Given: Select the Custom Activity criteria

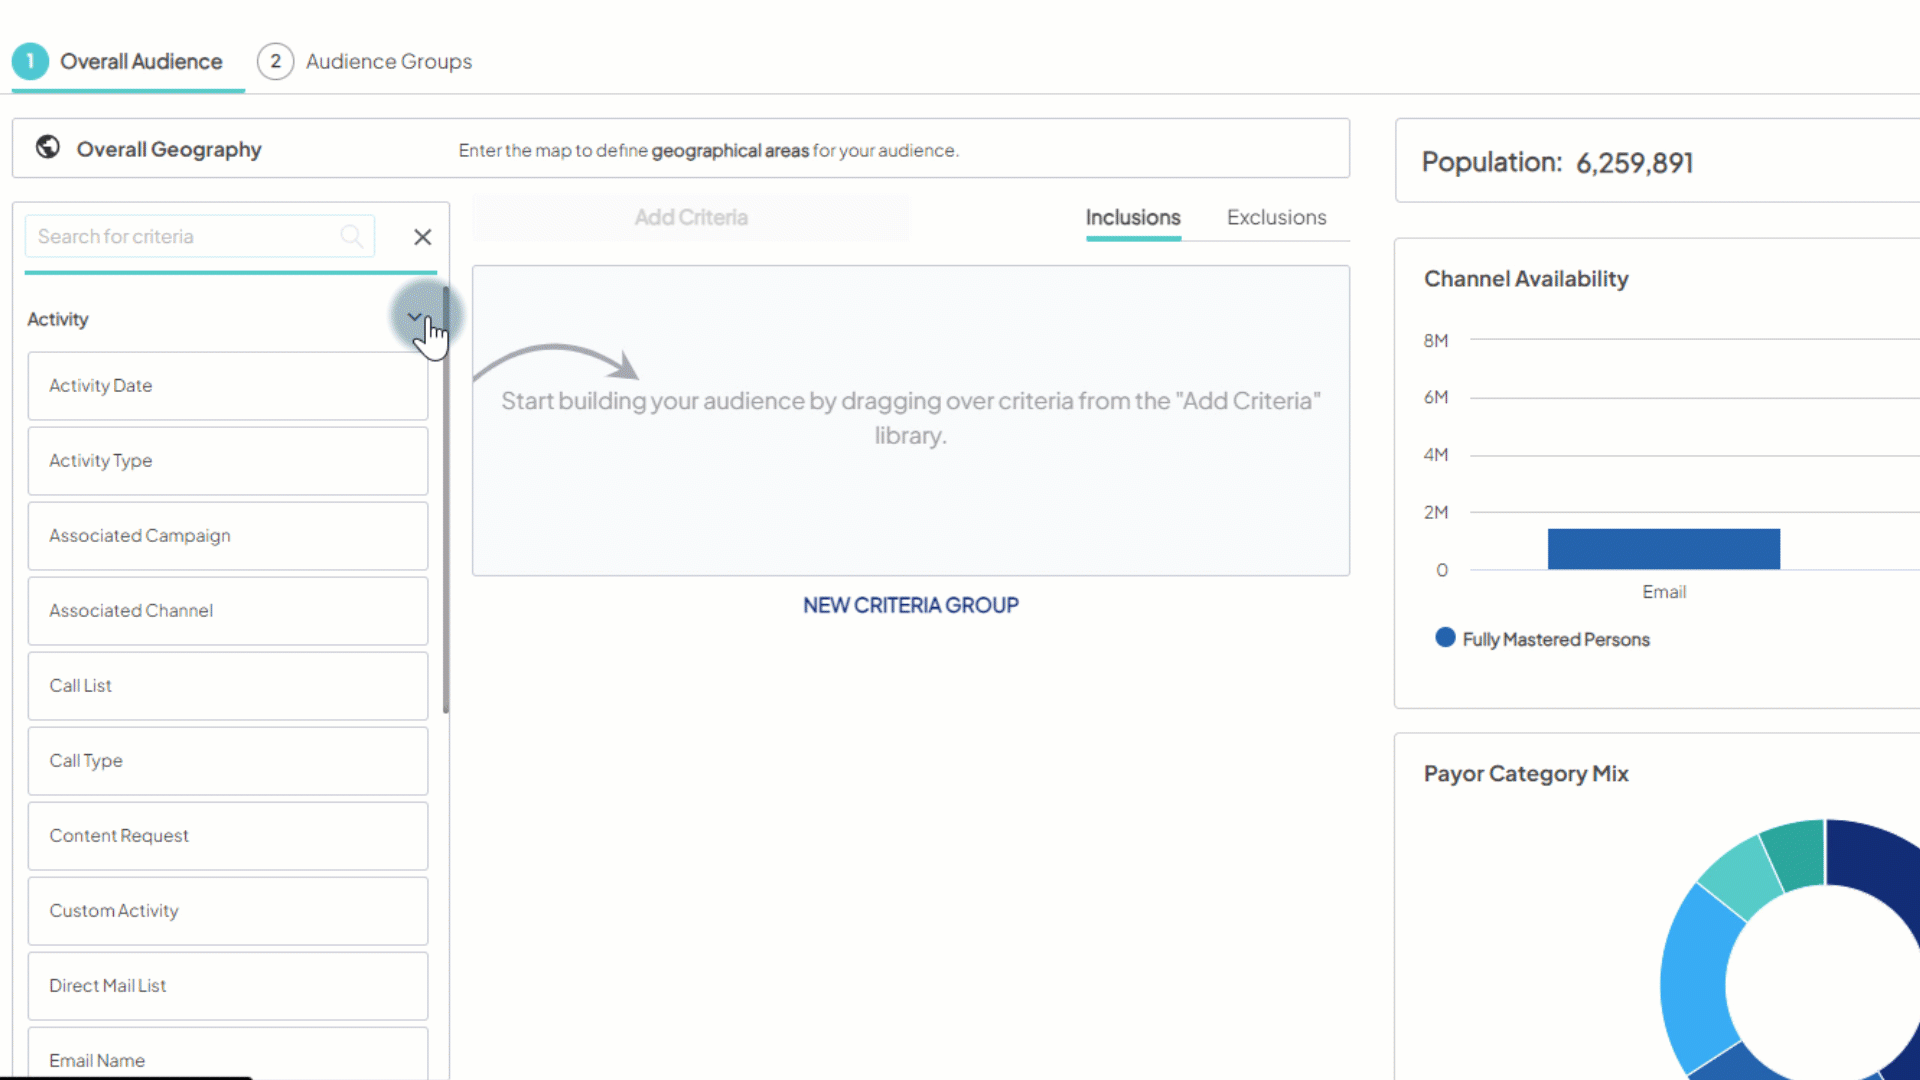Looking at the screenshot, I should click(x=227, y=910).
